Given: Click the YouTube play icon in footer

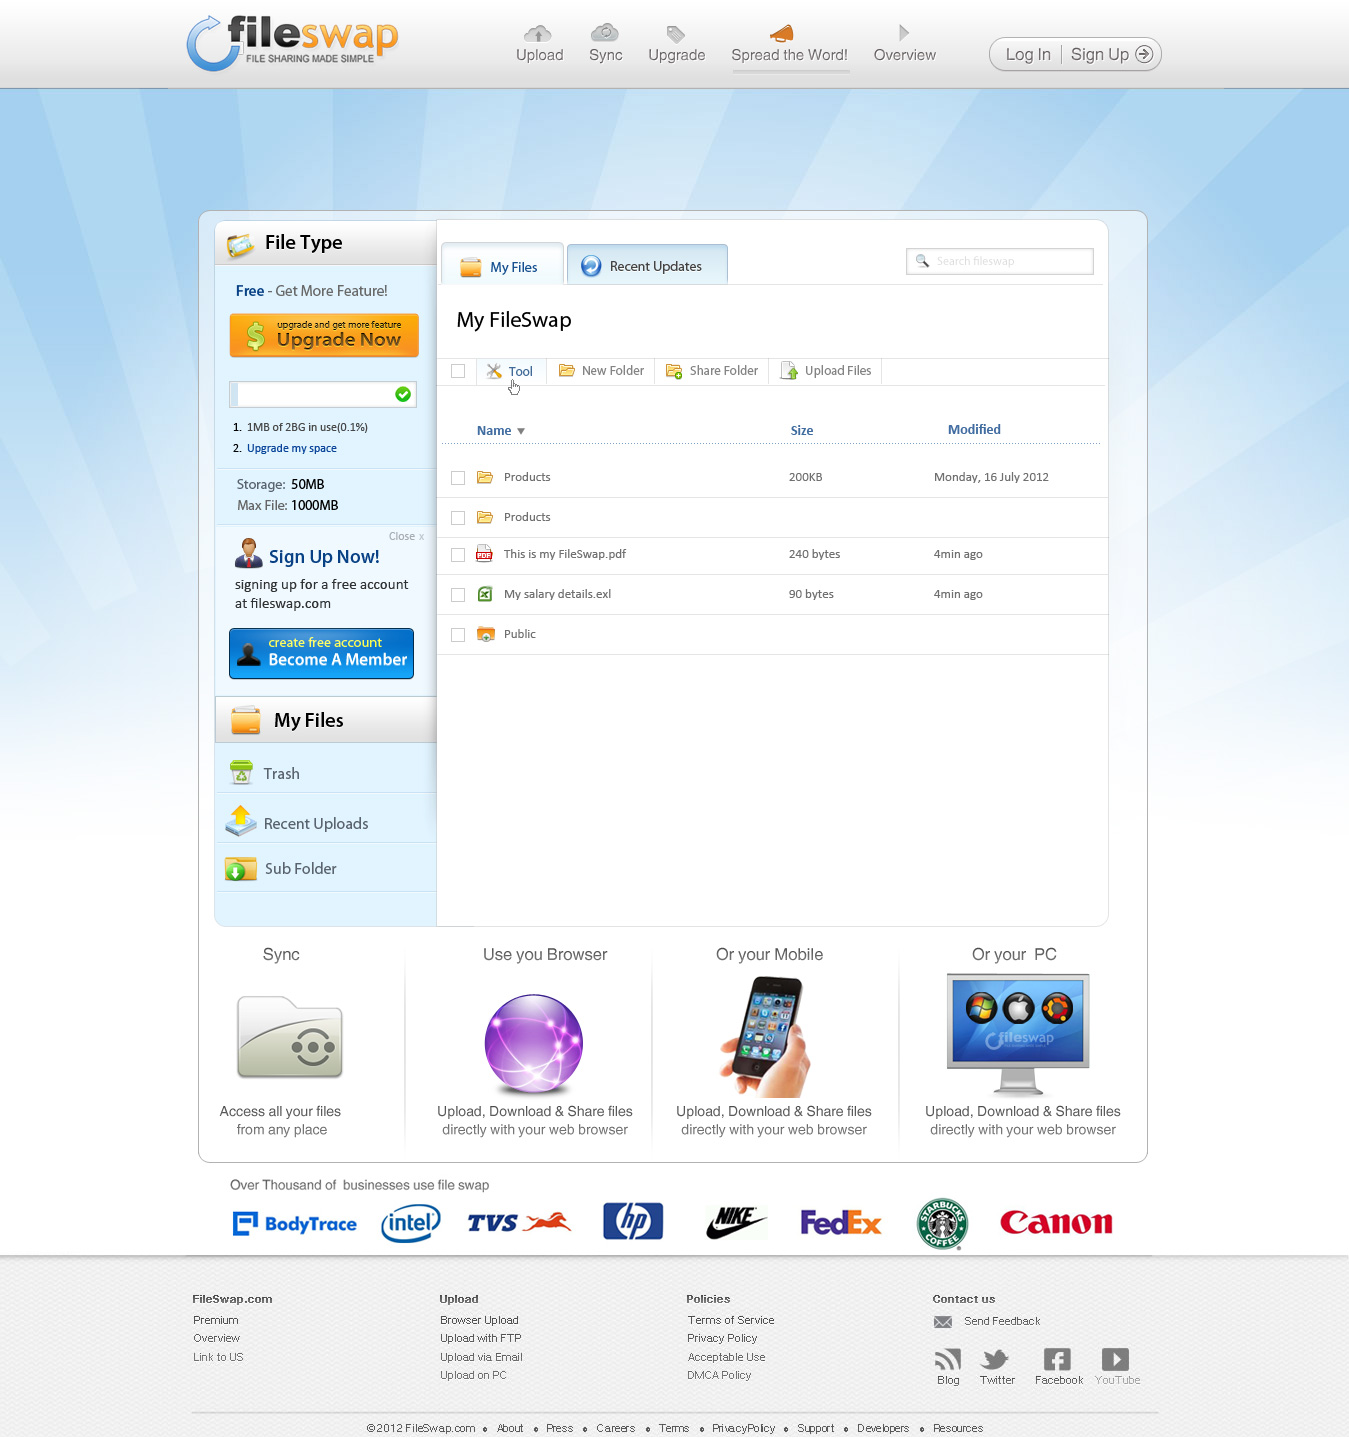Looking at the screenshot, I should (x=1115, y=1359).
